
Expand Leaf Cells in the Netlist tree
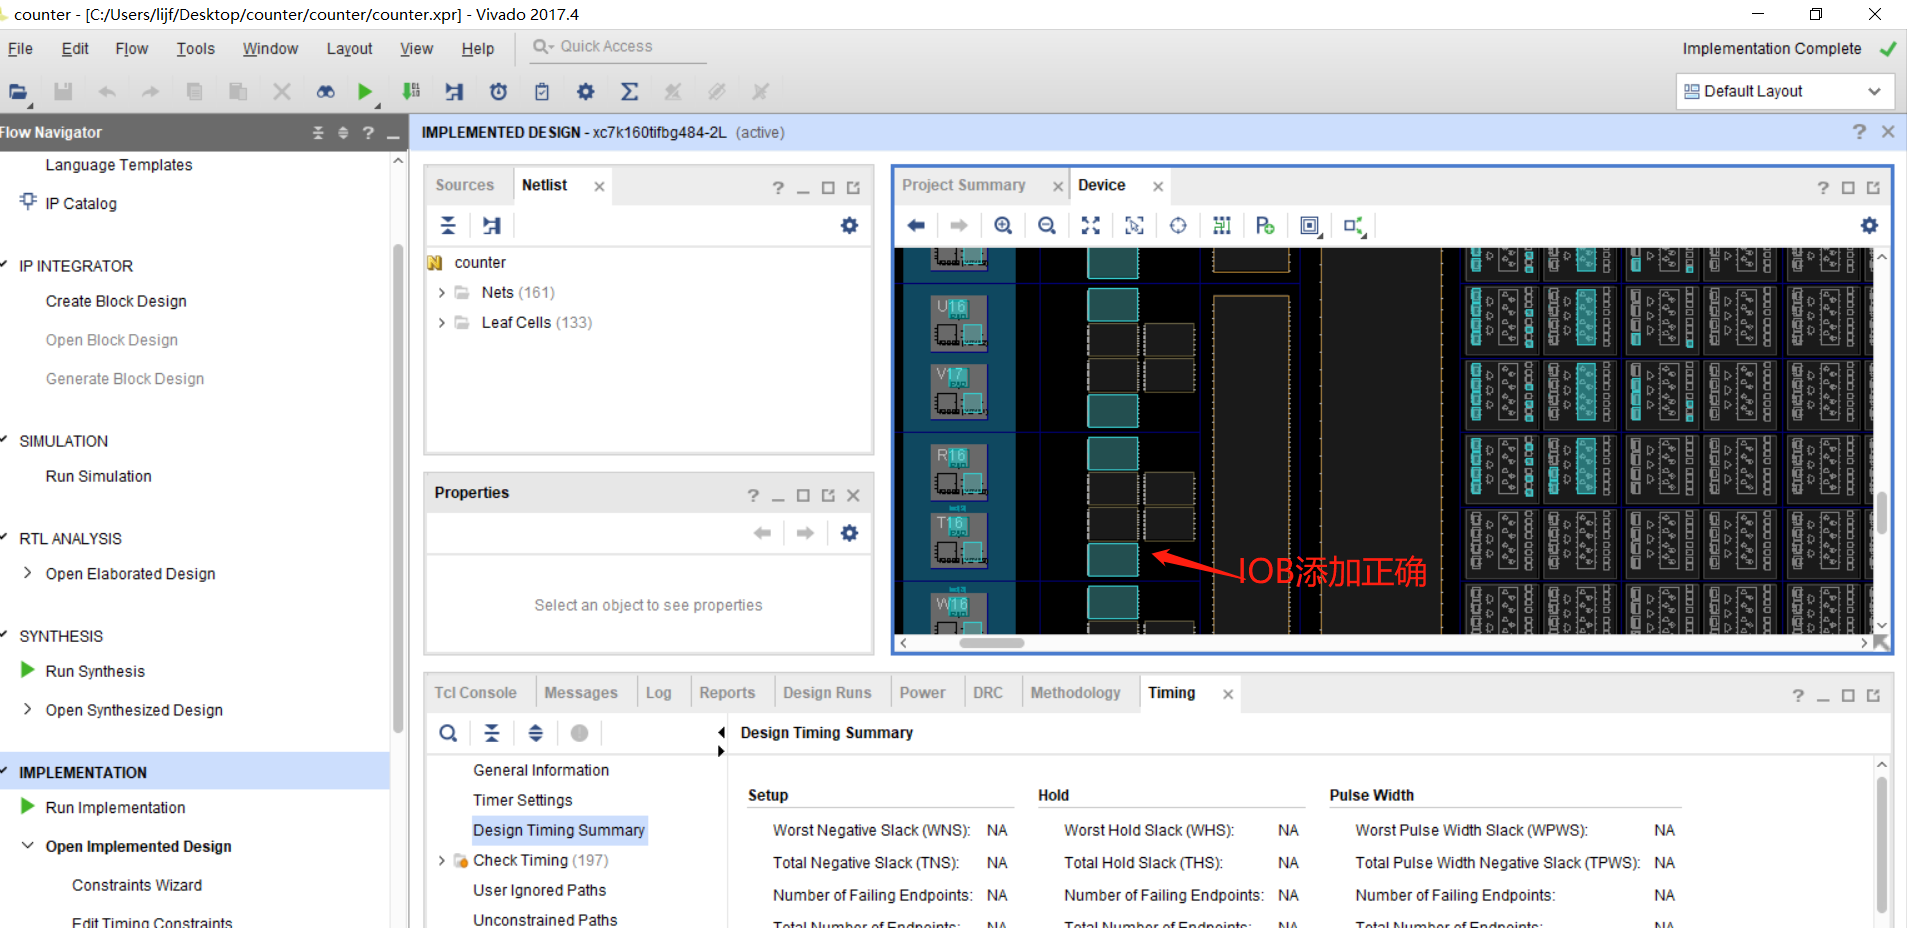click(442, 322)
